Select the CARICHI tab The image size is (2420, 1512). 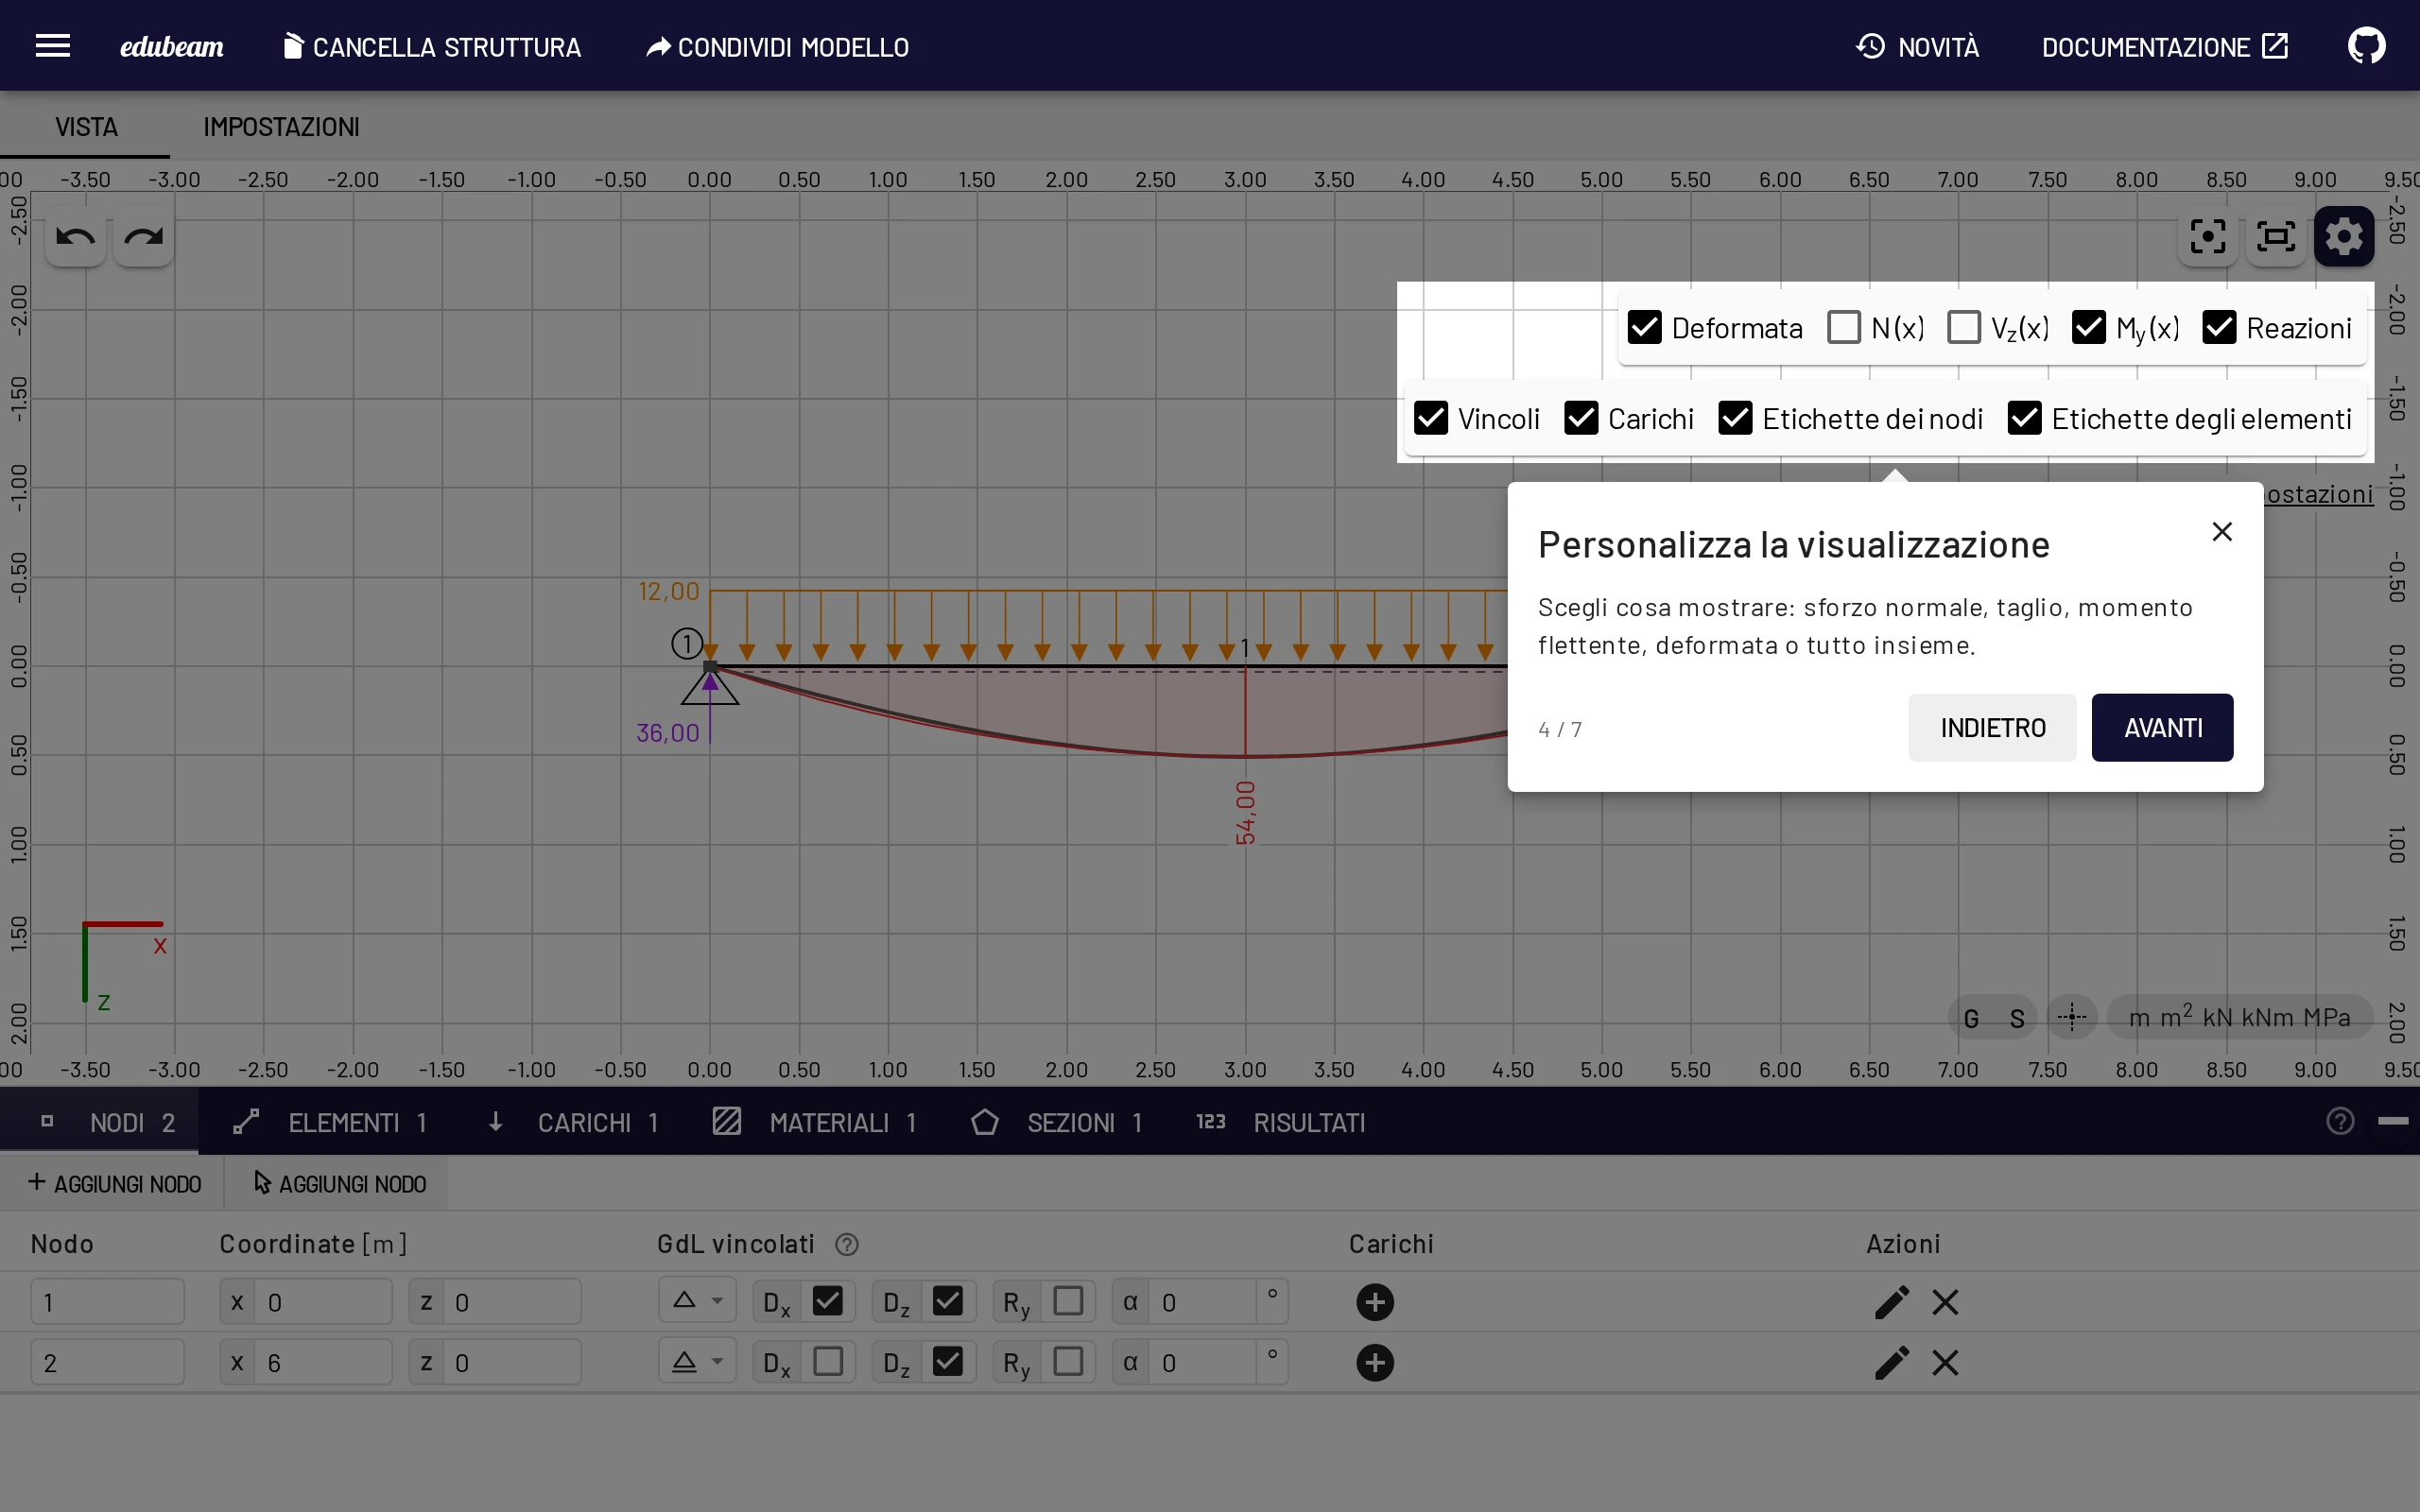(x=574, y=1122)
